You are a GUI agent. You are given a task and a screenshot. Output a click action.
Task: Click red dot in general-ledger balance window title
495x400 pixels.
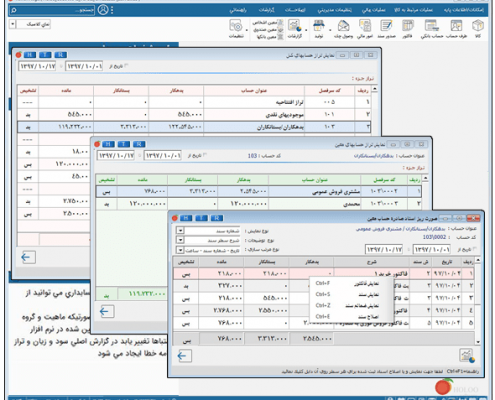19,55
